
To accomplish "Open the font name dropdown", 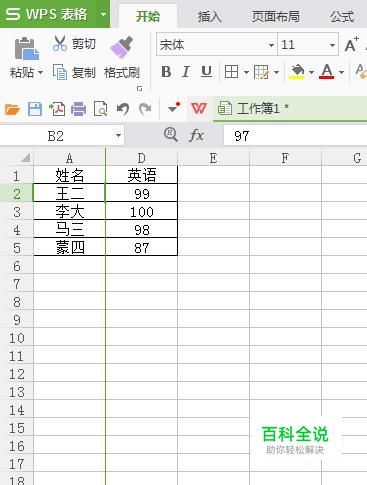I will pos(271,45).
